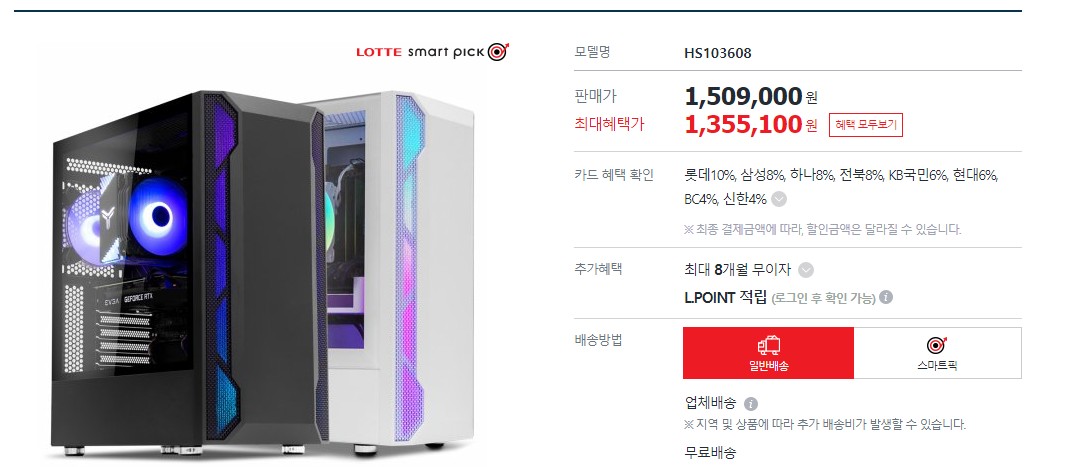Screen dimensions: 1066x467
Task: Click the L.POINT 적립 text
Action: point(725,297)
